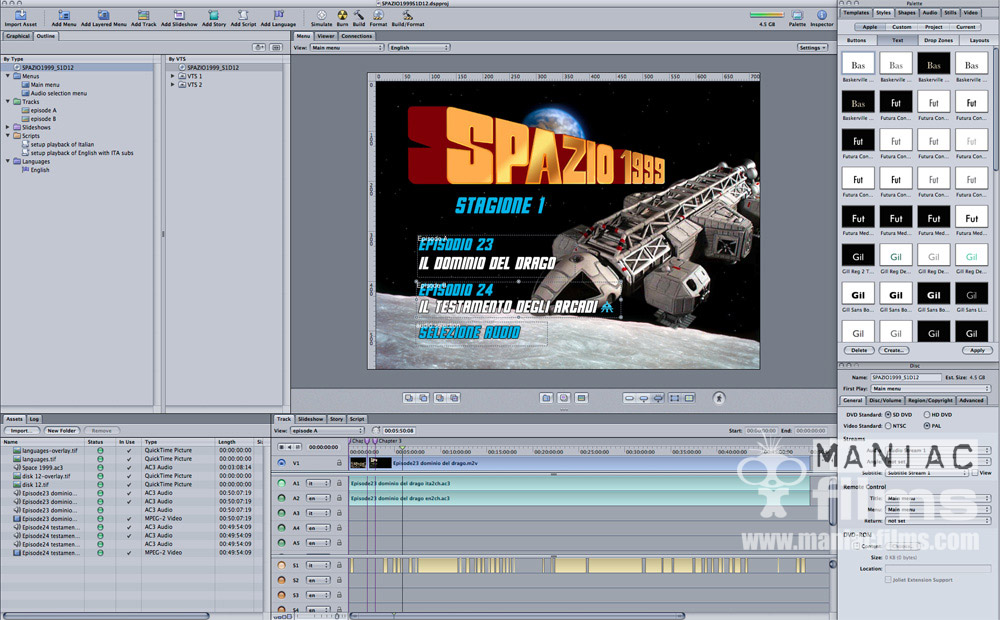Select Audio selection menu in outline
This screenshot has width=1000, height=620.
(59, 93)
